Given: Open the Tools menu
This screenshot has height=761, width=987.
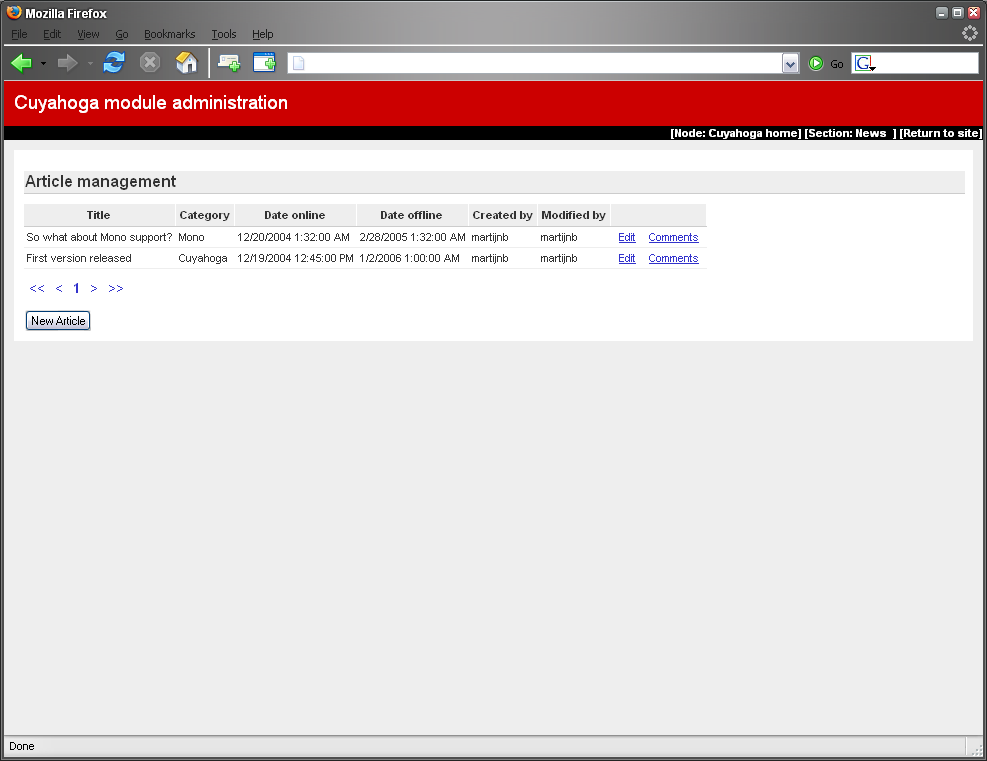Looking at the screenshot, I should tap(223, 34).
